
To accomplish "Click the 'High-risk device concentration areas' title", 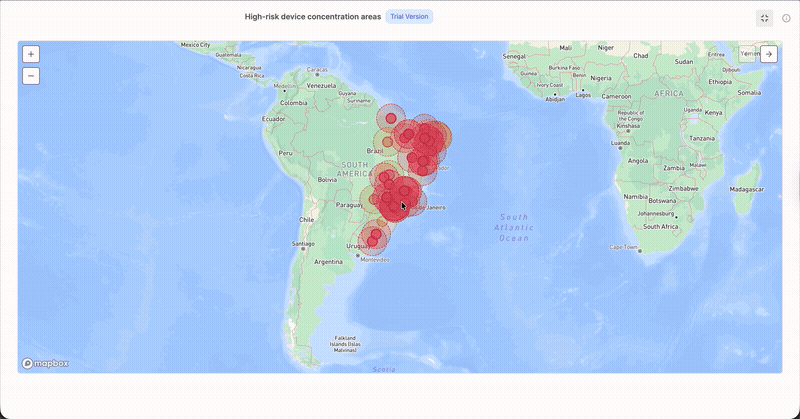I will tap(313, 16).
